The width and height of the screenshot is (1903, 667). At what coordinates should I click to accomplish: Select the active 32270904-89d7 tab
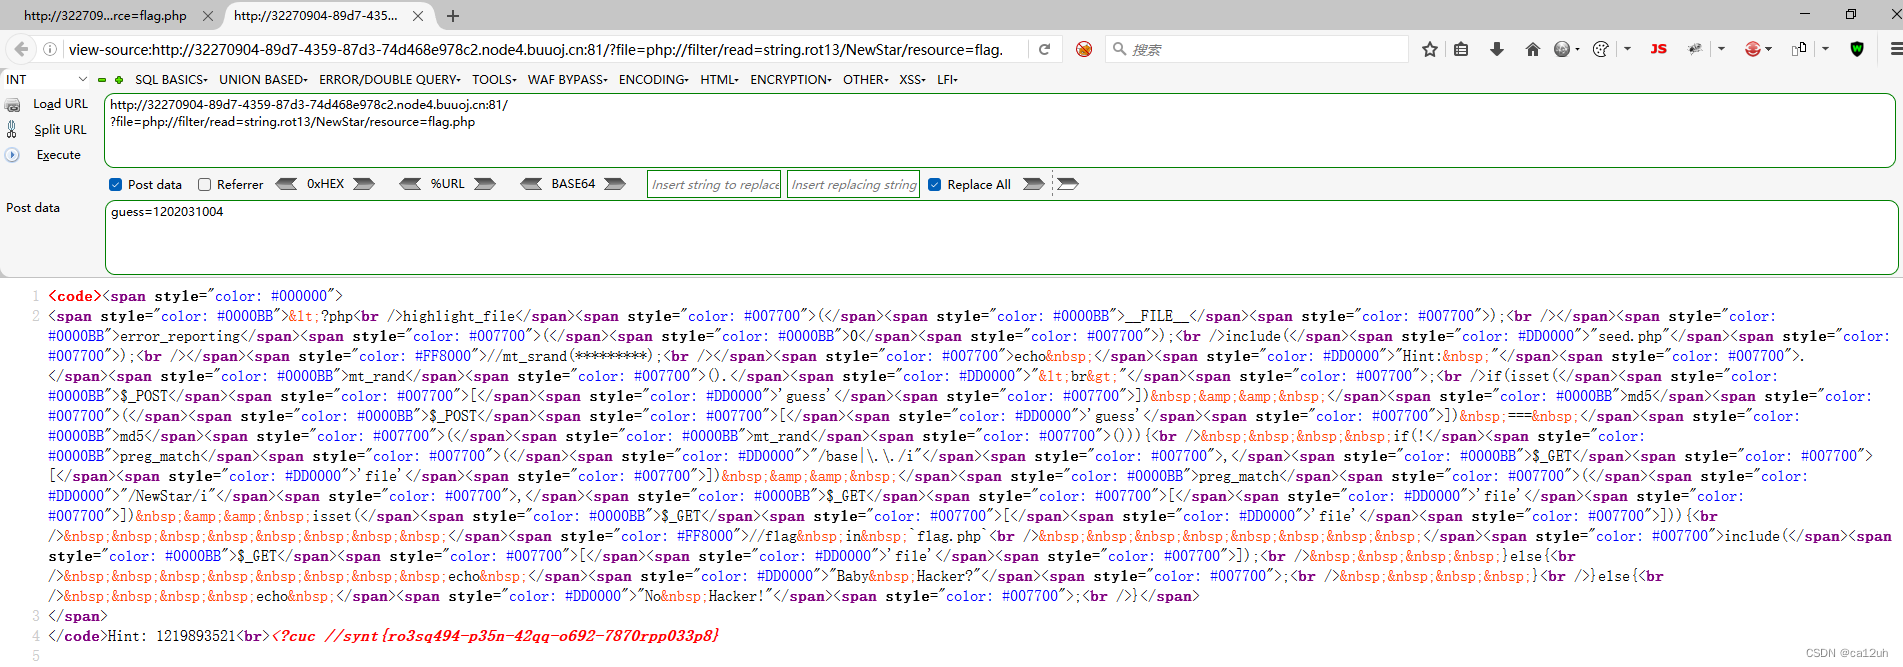[315, 16]
